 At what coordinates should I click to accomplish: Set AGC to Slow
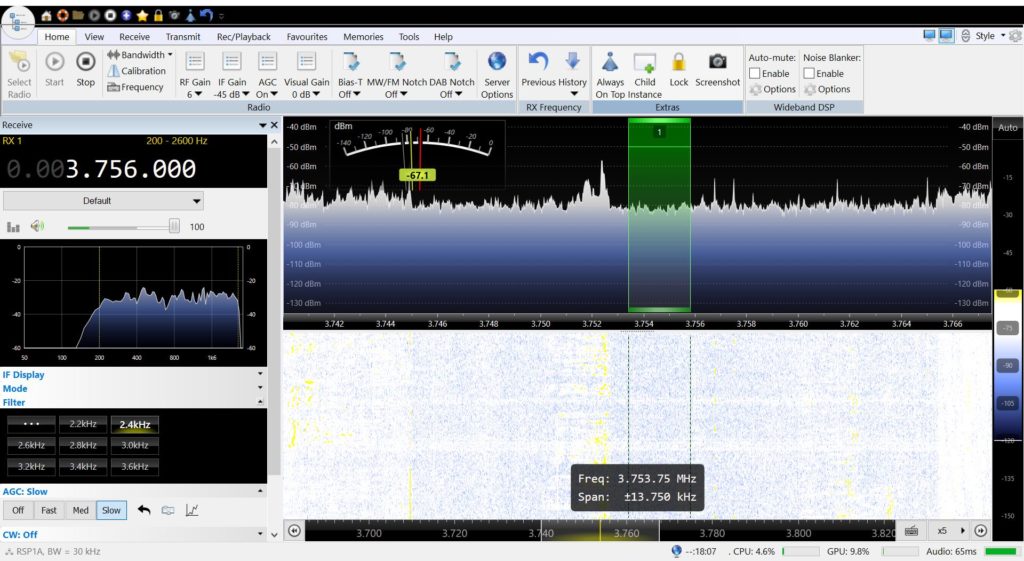point(111,510)
